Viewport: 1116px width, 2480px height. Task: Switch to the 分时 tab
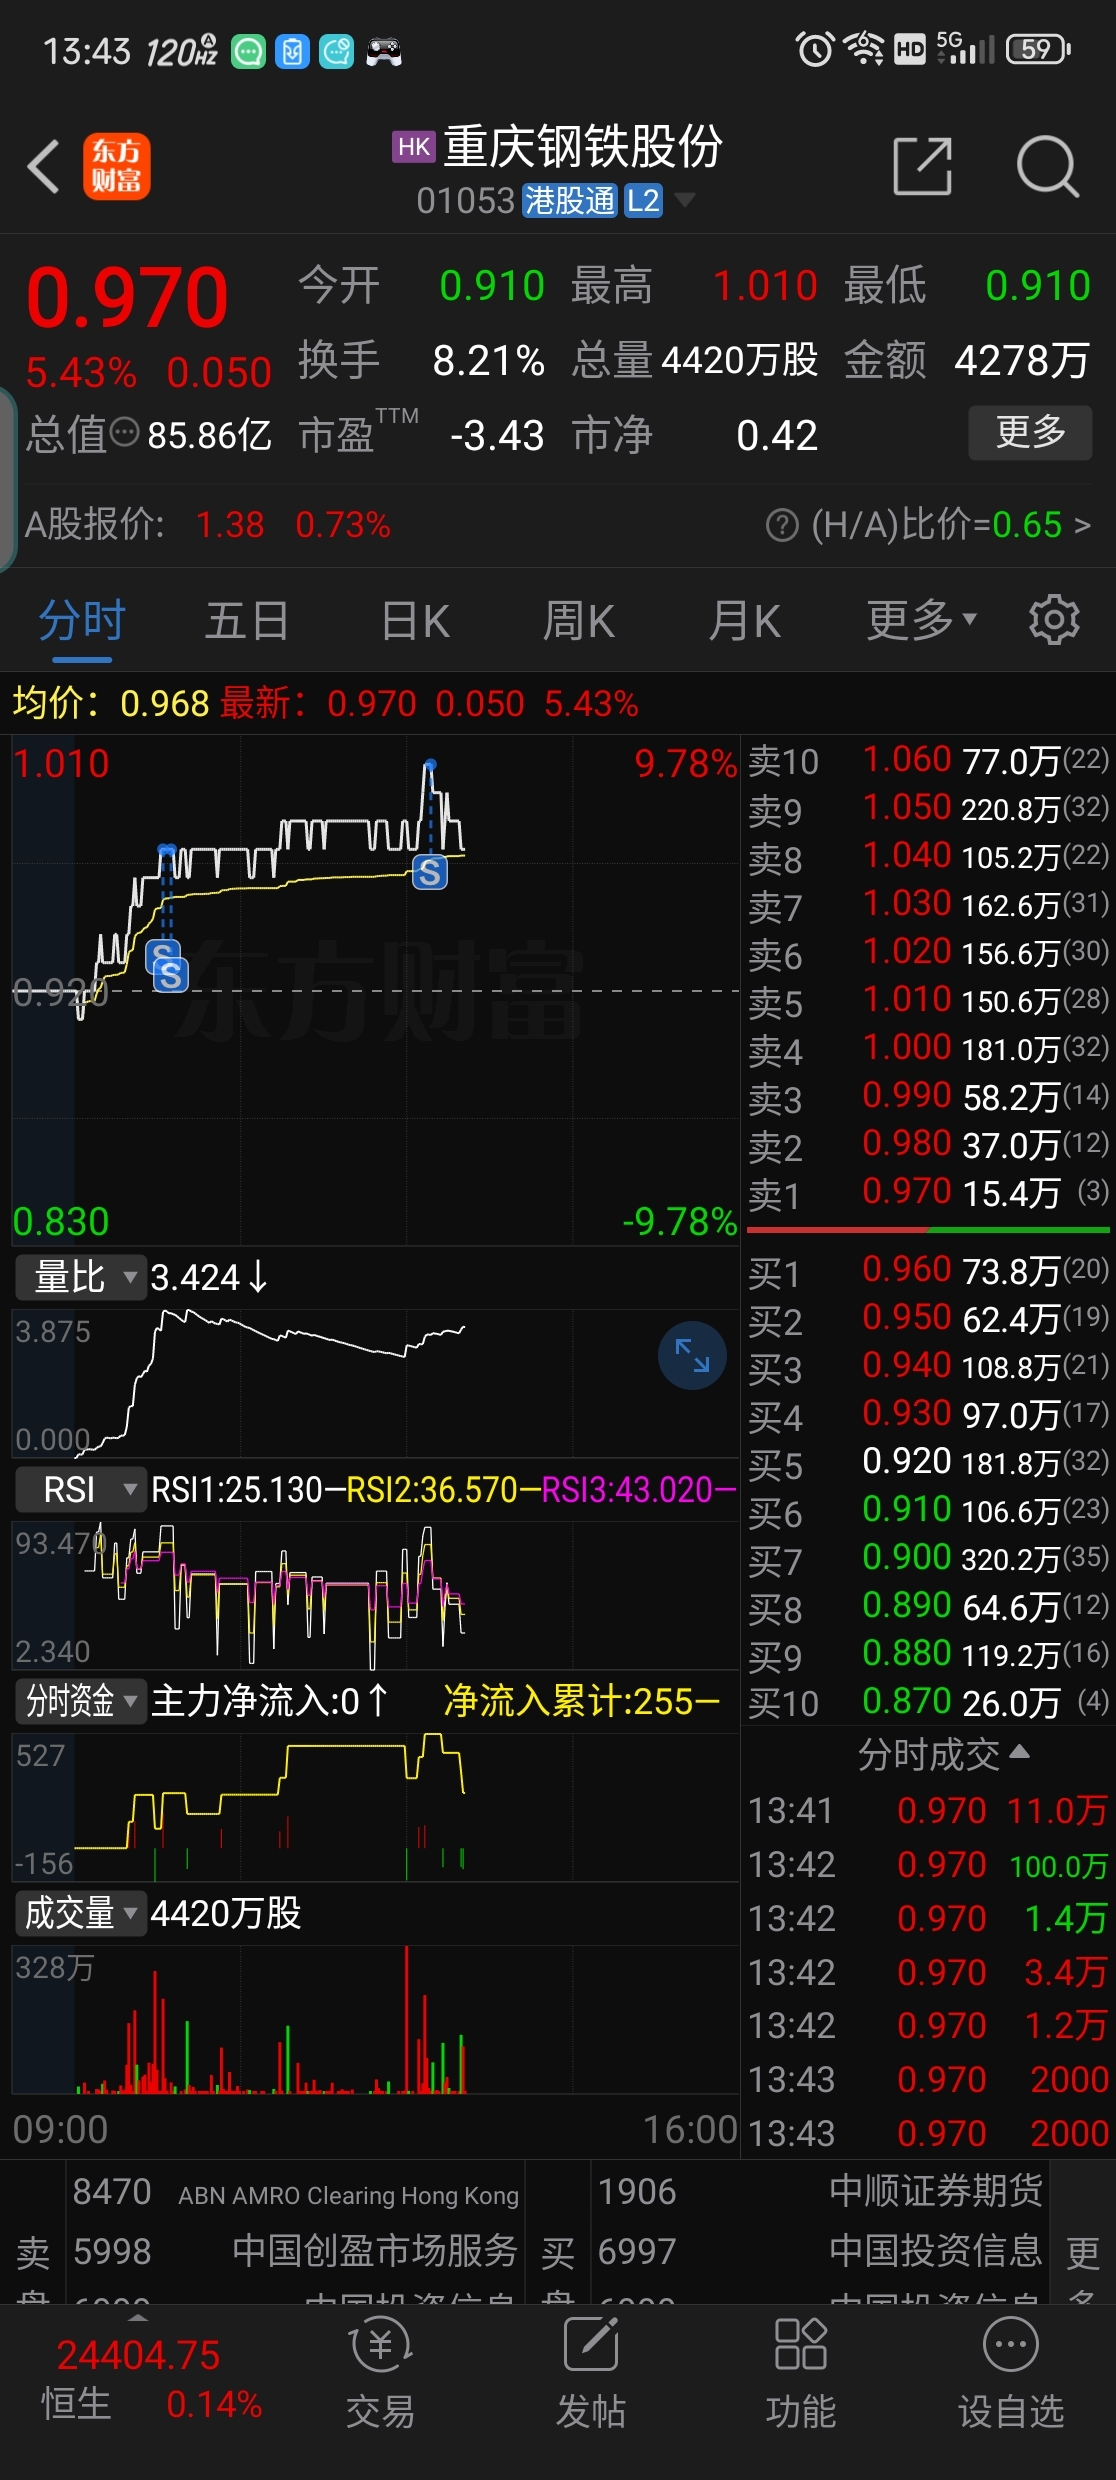pos(82,620)
